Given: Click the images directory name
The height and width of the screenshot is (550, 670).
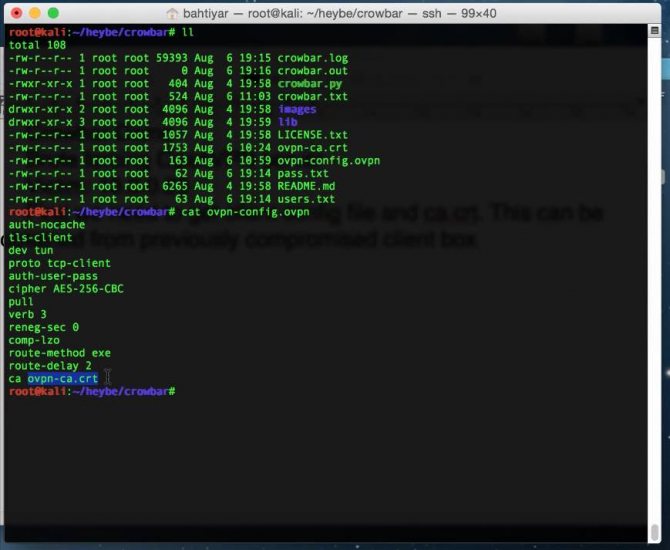Looking at the screenshot, I should (x=297, y=109).
